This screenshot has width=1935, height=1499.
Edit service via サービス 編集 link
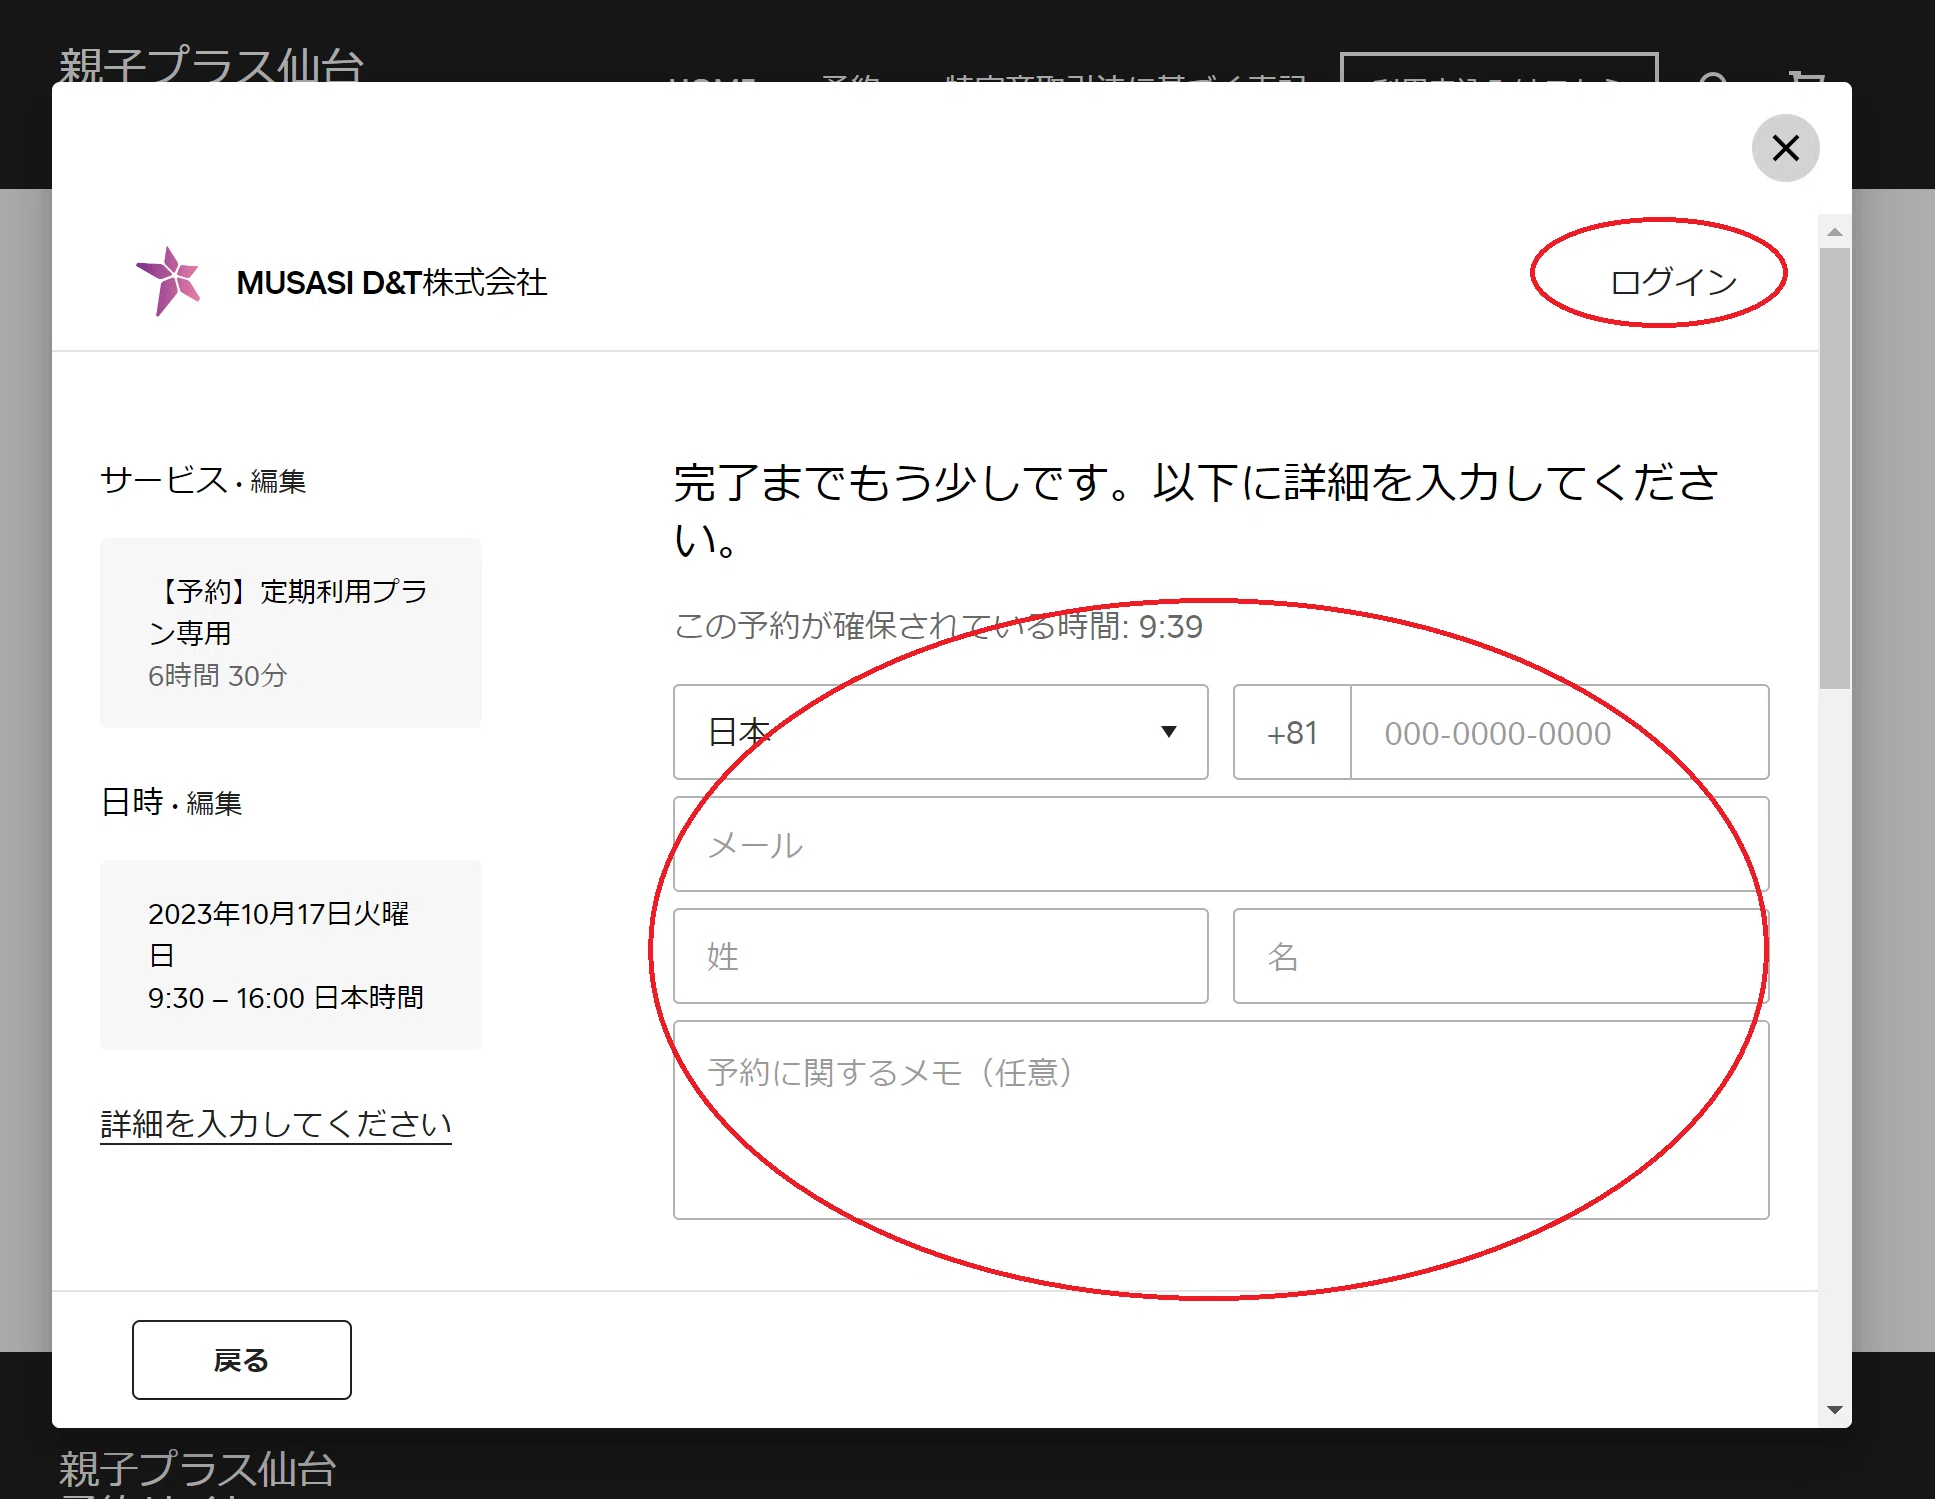click(x=277, y=482)
